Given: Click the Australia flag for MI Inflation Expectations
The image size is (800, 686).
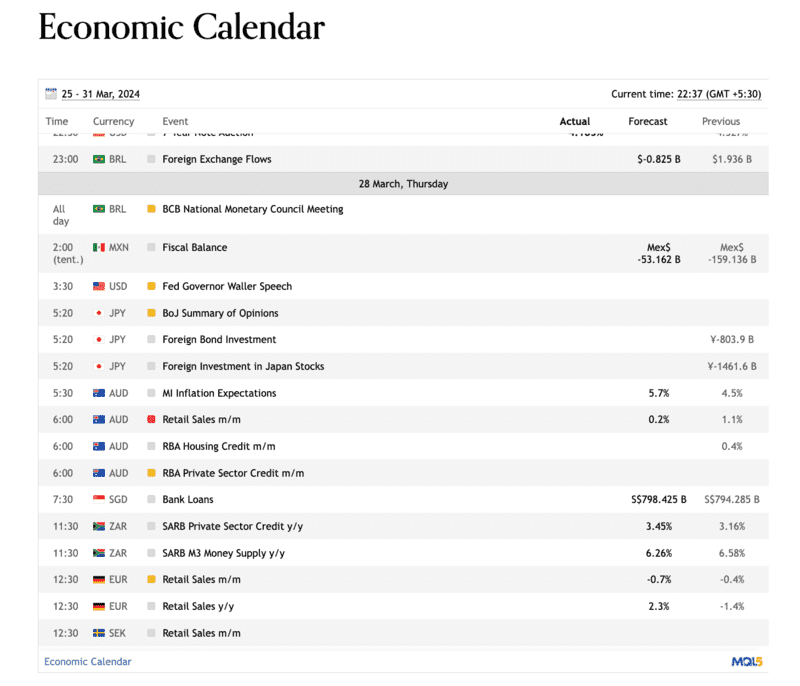Looking at the screenshot, I should [x=99, y=393].
